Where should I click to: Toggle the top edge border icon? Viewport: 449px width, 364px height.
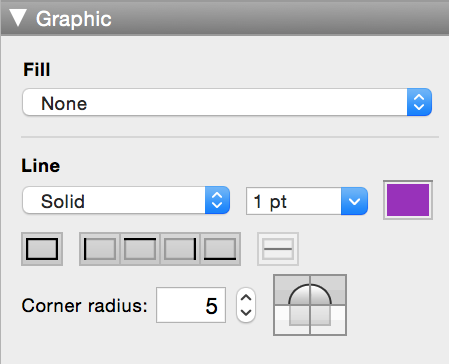(140, 249)
